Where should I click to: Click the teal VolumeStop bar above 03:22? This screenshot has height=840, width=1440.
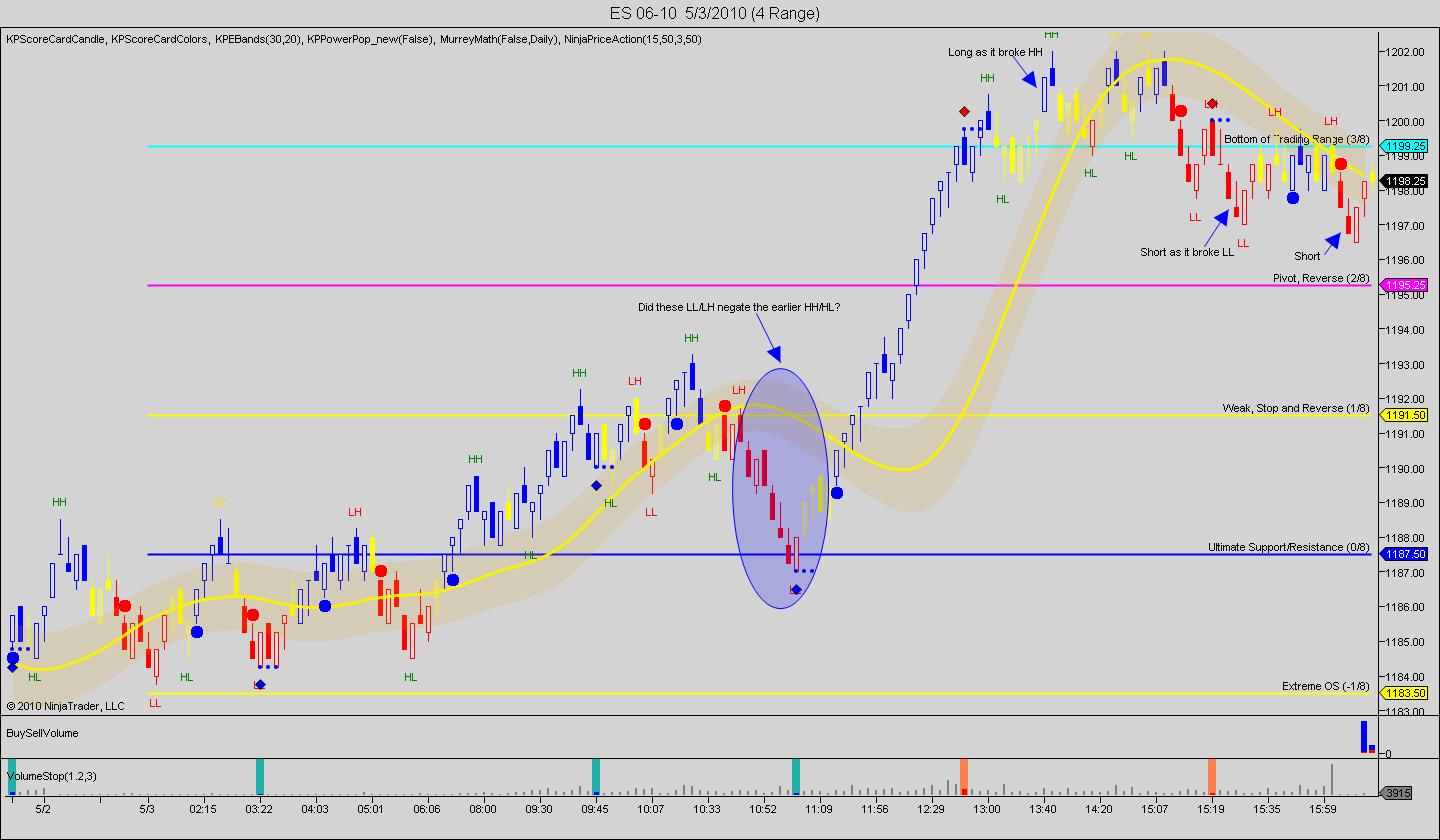(x=260, y=777)
